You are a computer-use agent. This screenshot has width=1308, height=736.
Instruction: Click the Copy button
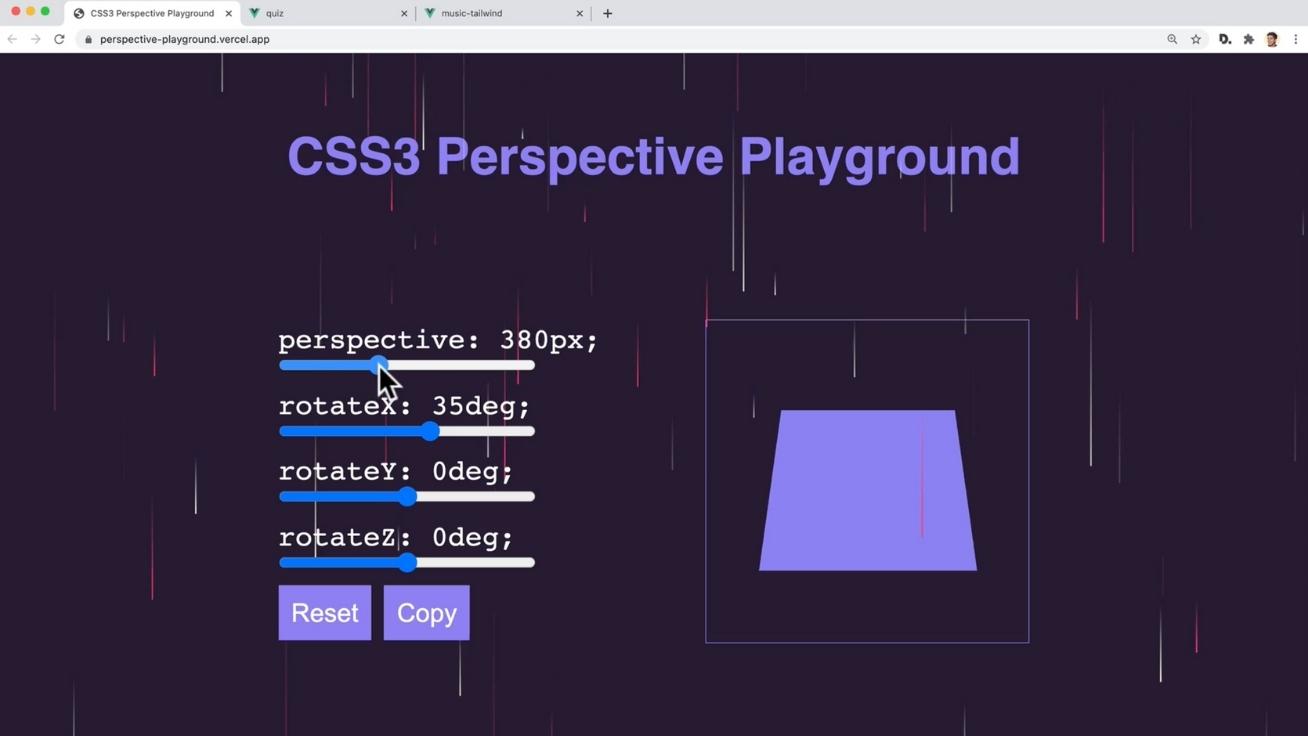(x=426, y=612)
